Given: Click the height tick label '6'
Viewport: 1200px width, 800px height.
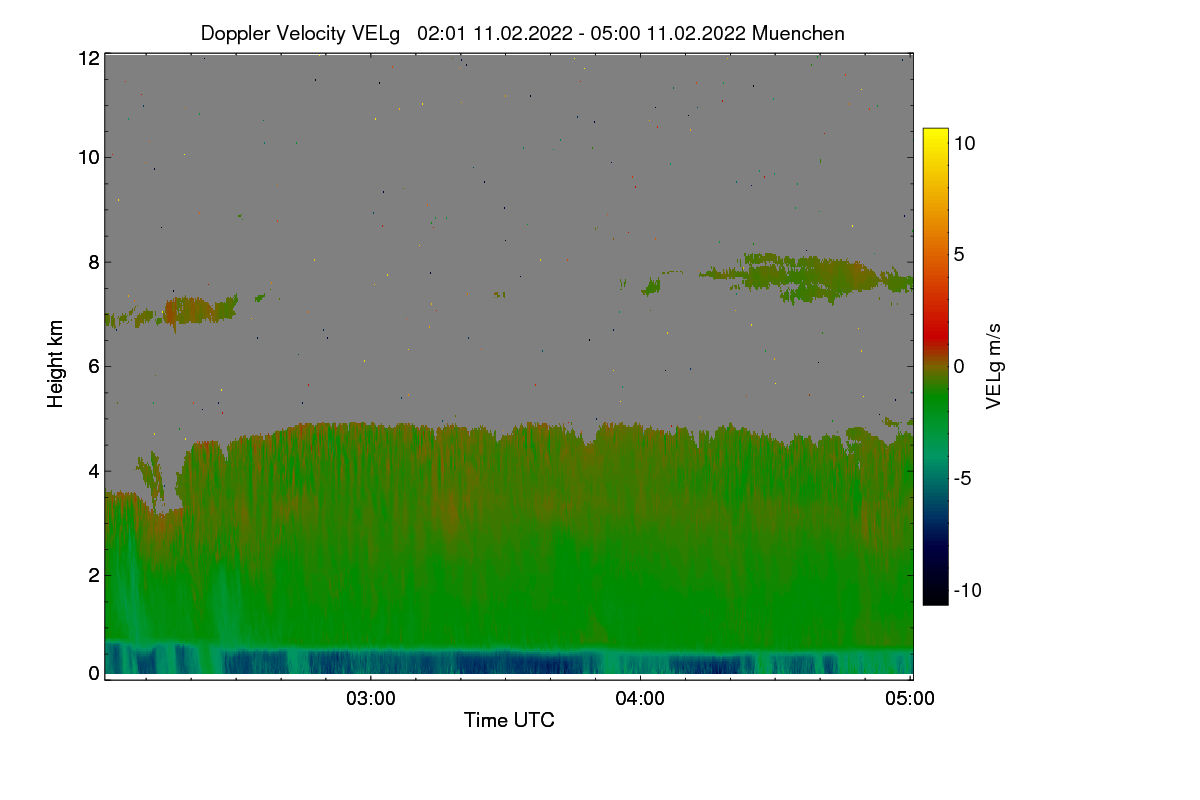Looking at the screenshot, I should pos(94,366).
